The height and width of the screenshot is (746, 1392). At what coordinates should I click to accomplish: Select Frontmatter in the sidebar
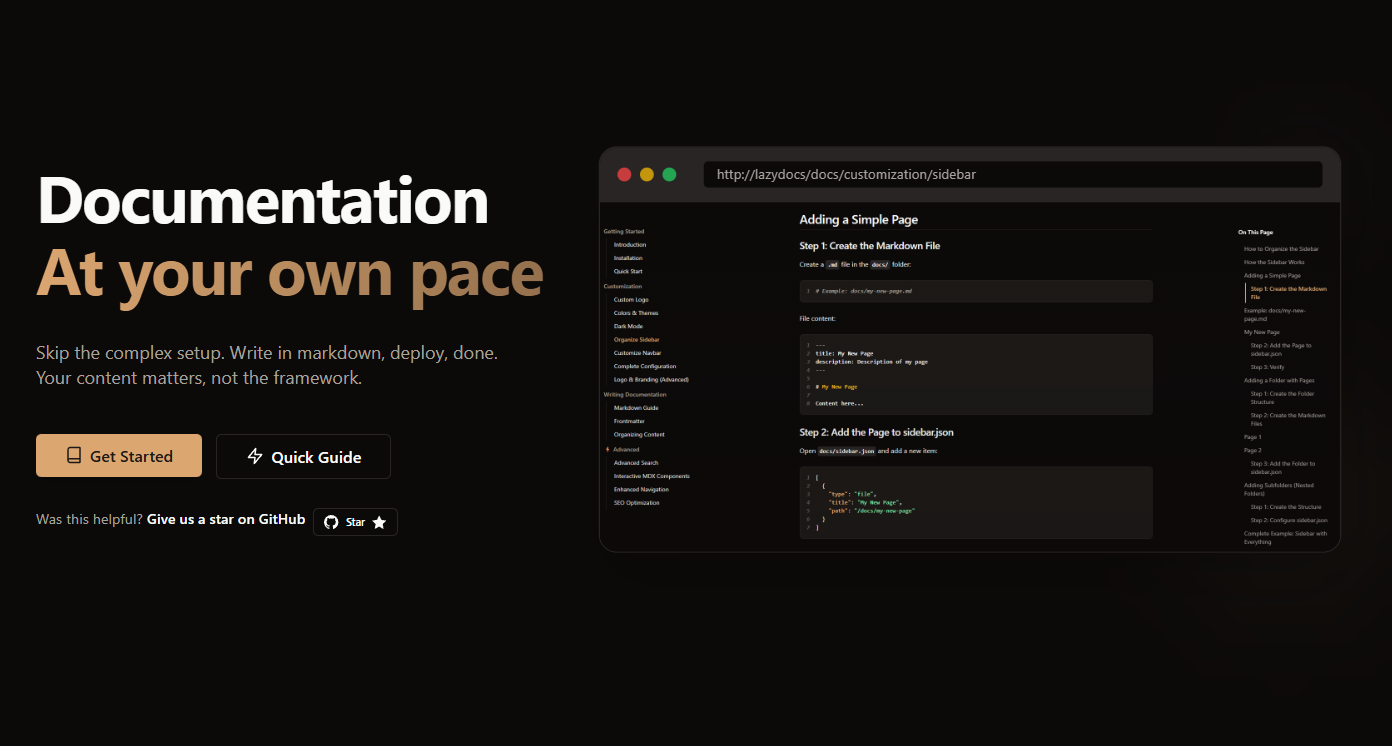click(x=629, y=421)
